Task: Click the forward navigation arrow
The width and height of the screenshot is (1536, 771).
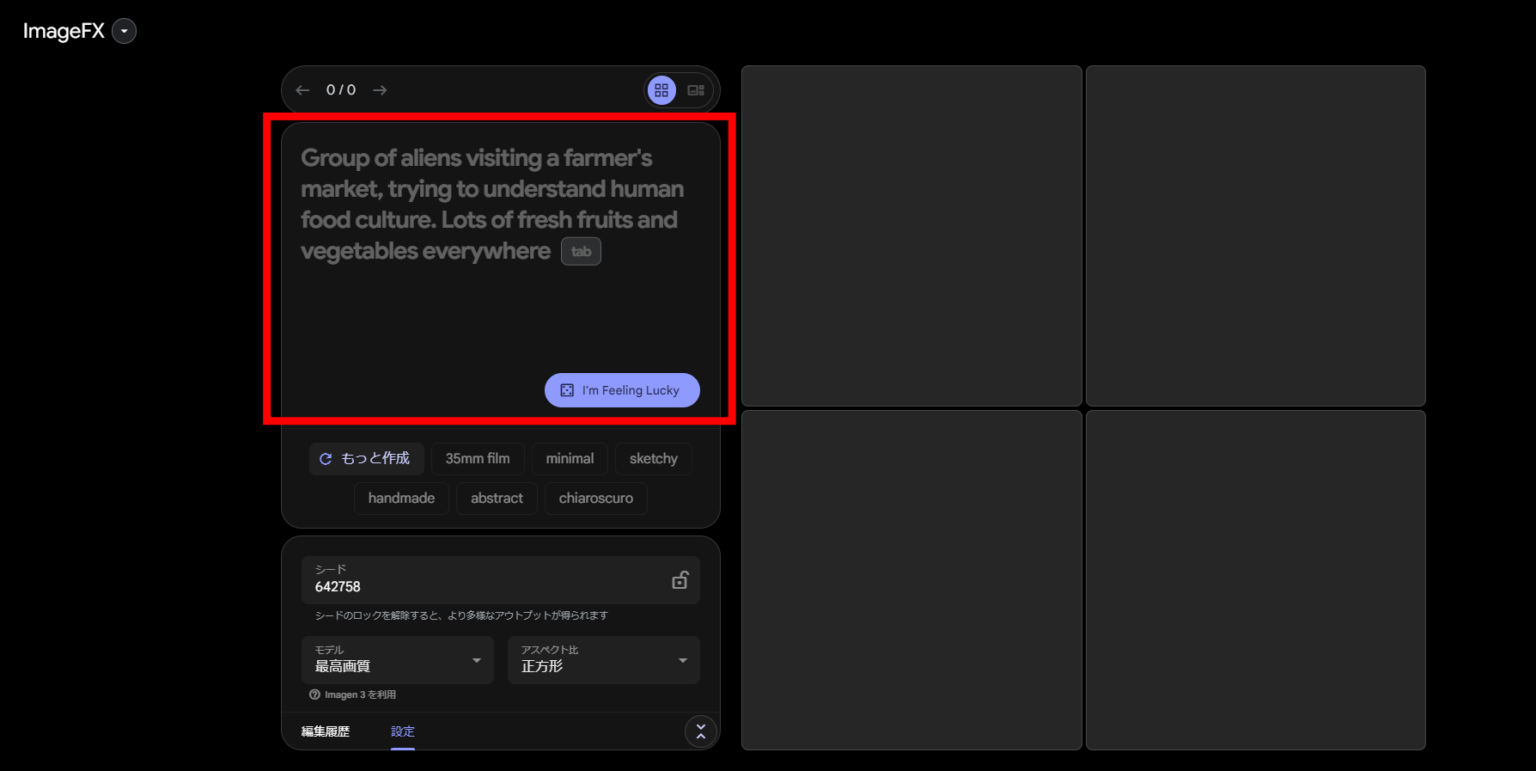Action: click(x=379, y=89)
